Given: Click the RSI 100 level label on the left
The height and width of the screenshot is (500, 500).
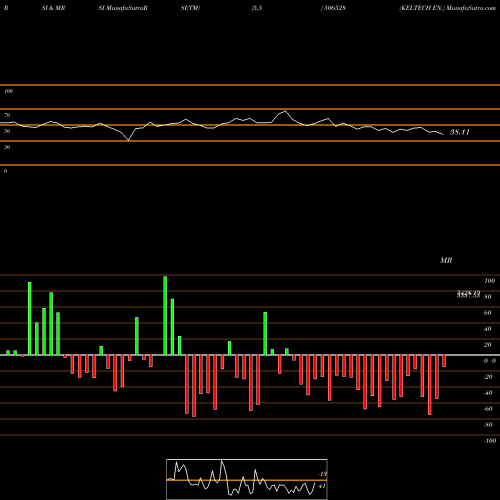Looking at the screenshot, I should pyautogui.click(x=8, y=91).
